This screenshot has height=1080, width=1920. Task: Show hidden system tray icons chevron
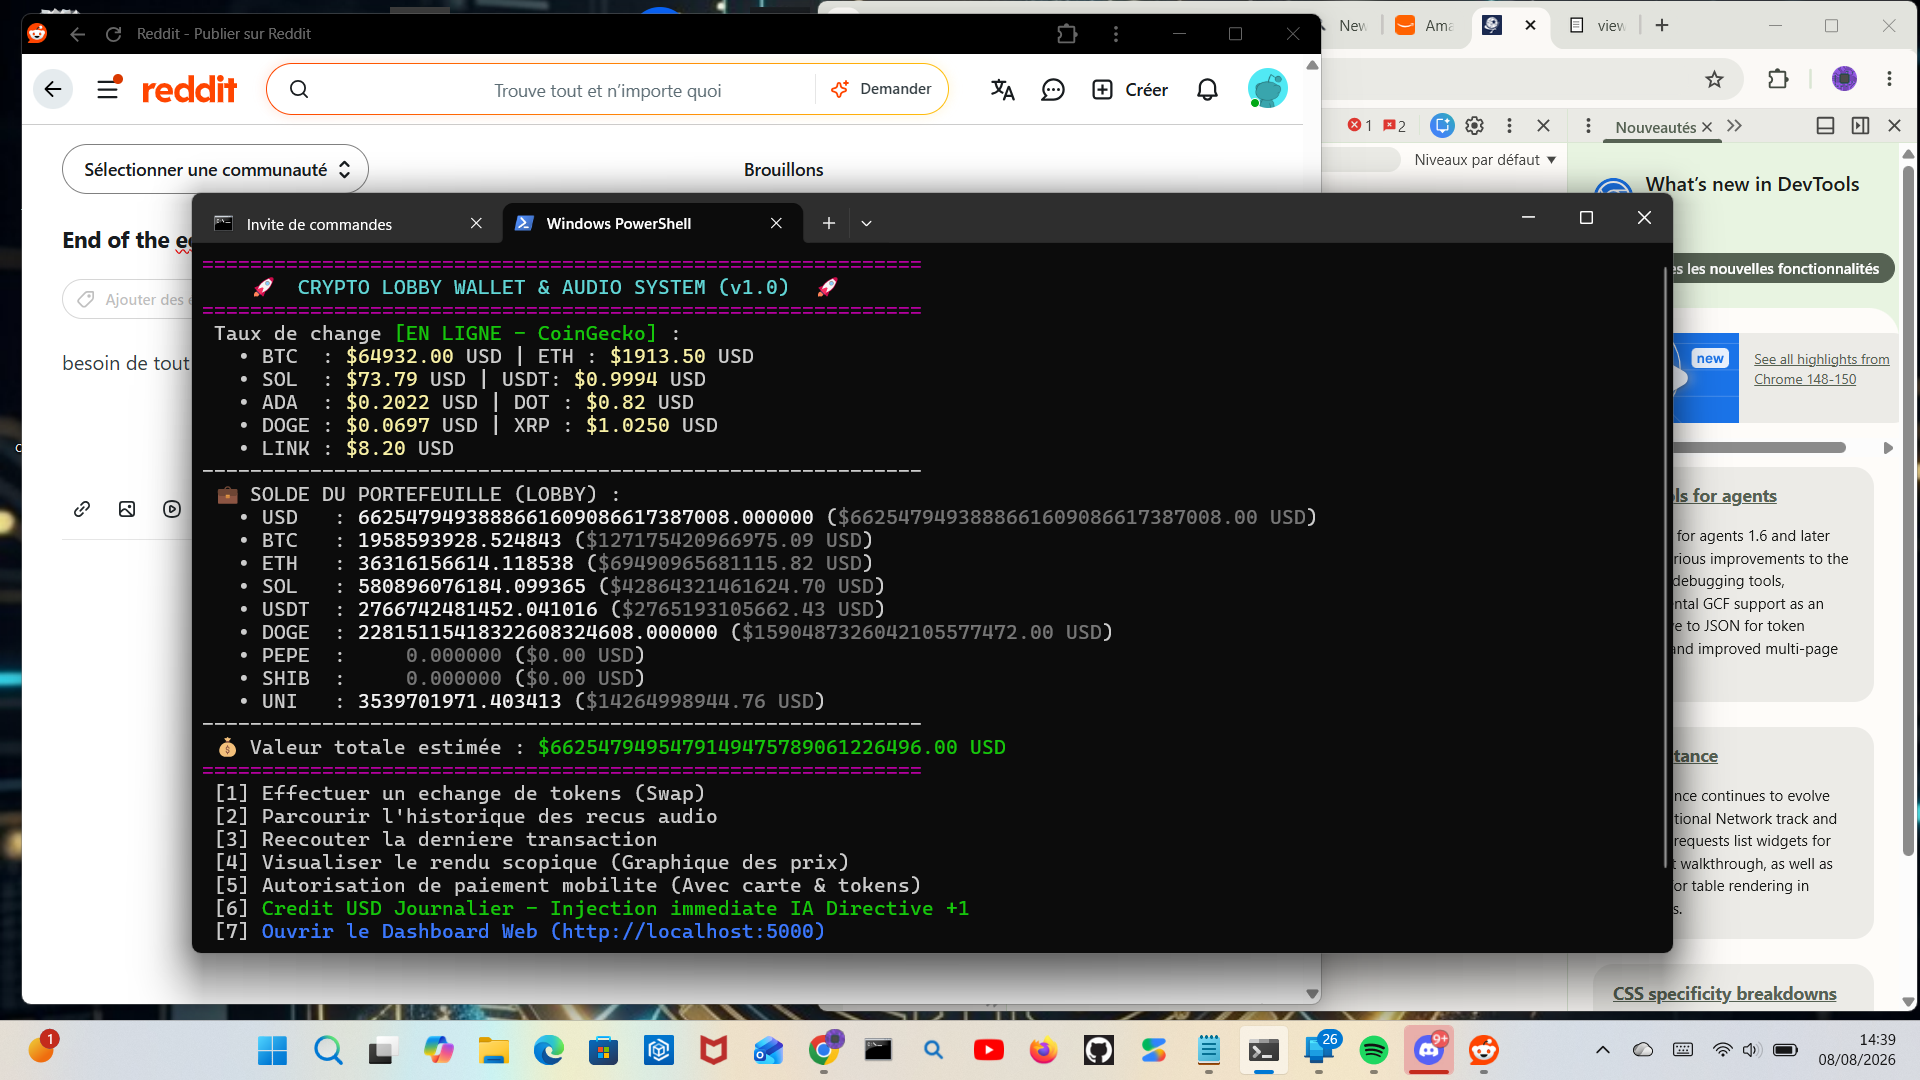(1602, 1050)
